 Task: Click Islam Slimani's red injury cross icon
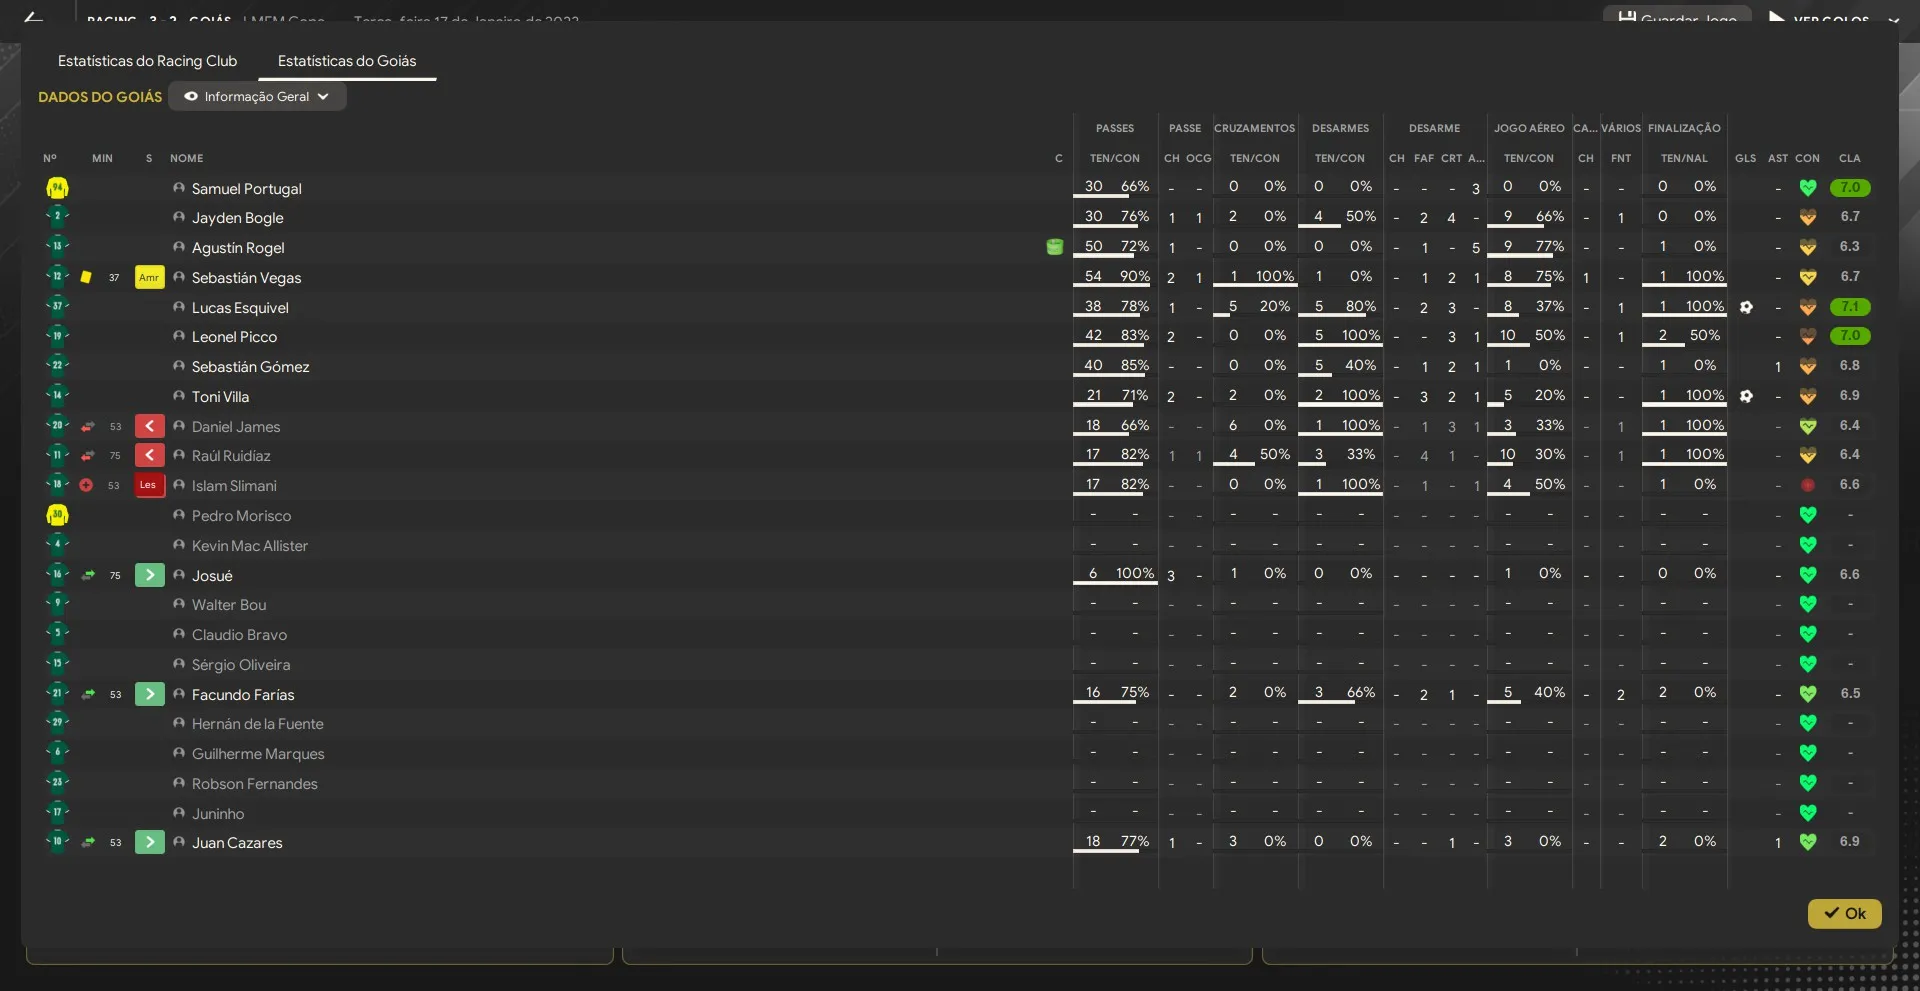[x=86, y=485]
